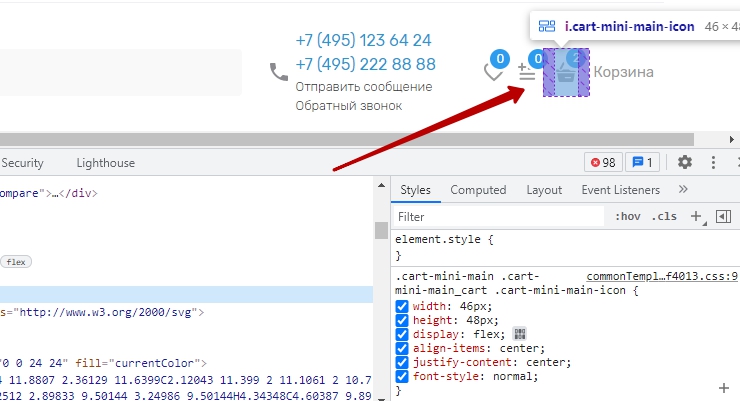Add new style rule plus icon
Image resolution: width=740 pixels, height=401 pixels.
tap(697, 216)
